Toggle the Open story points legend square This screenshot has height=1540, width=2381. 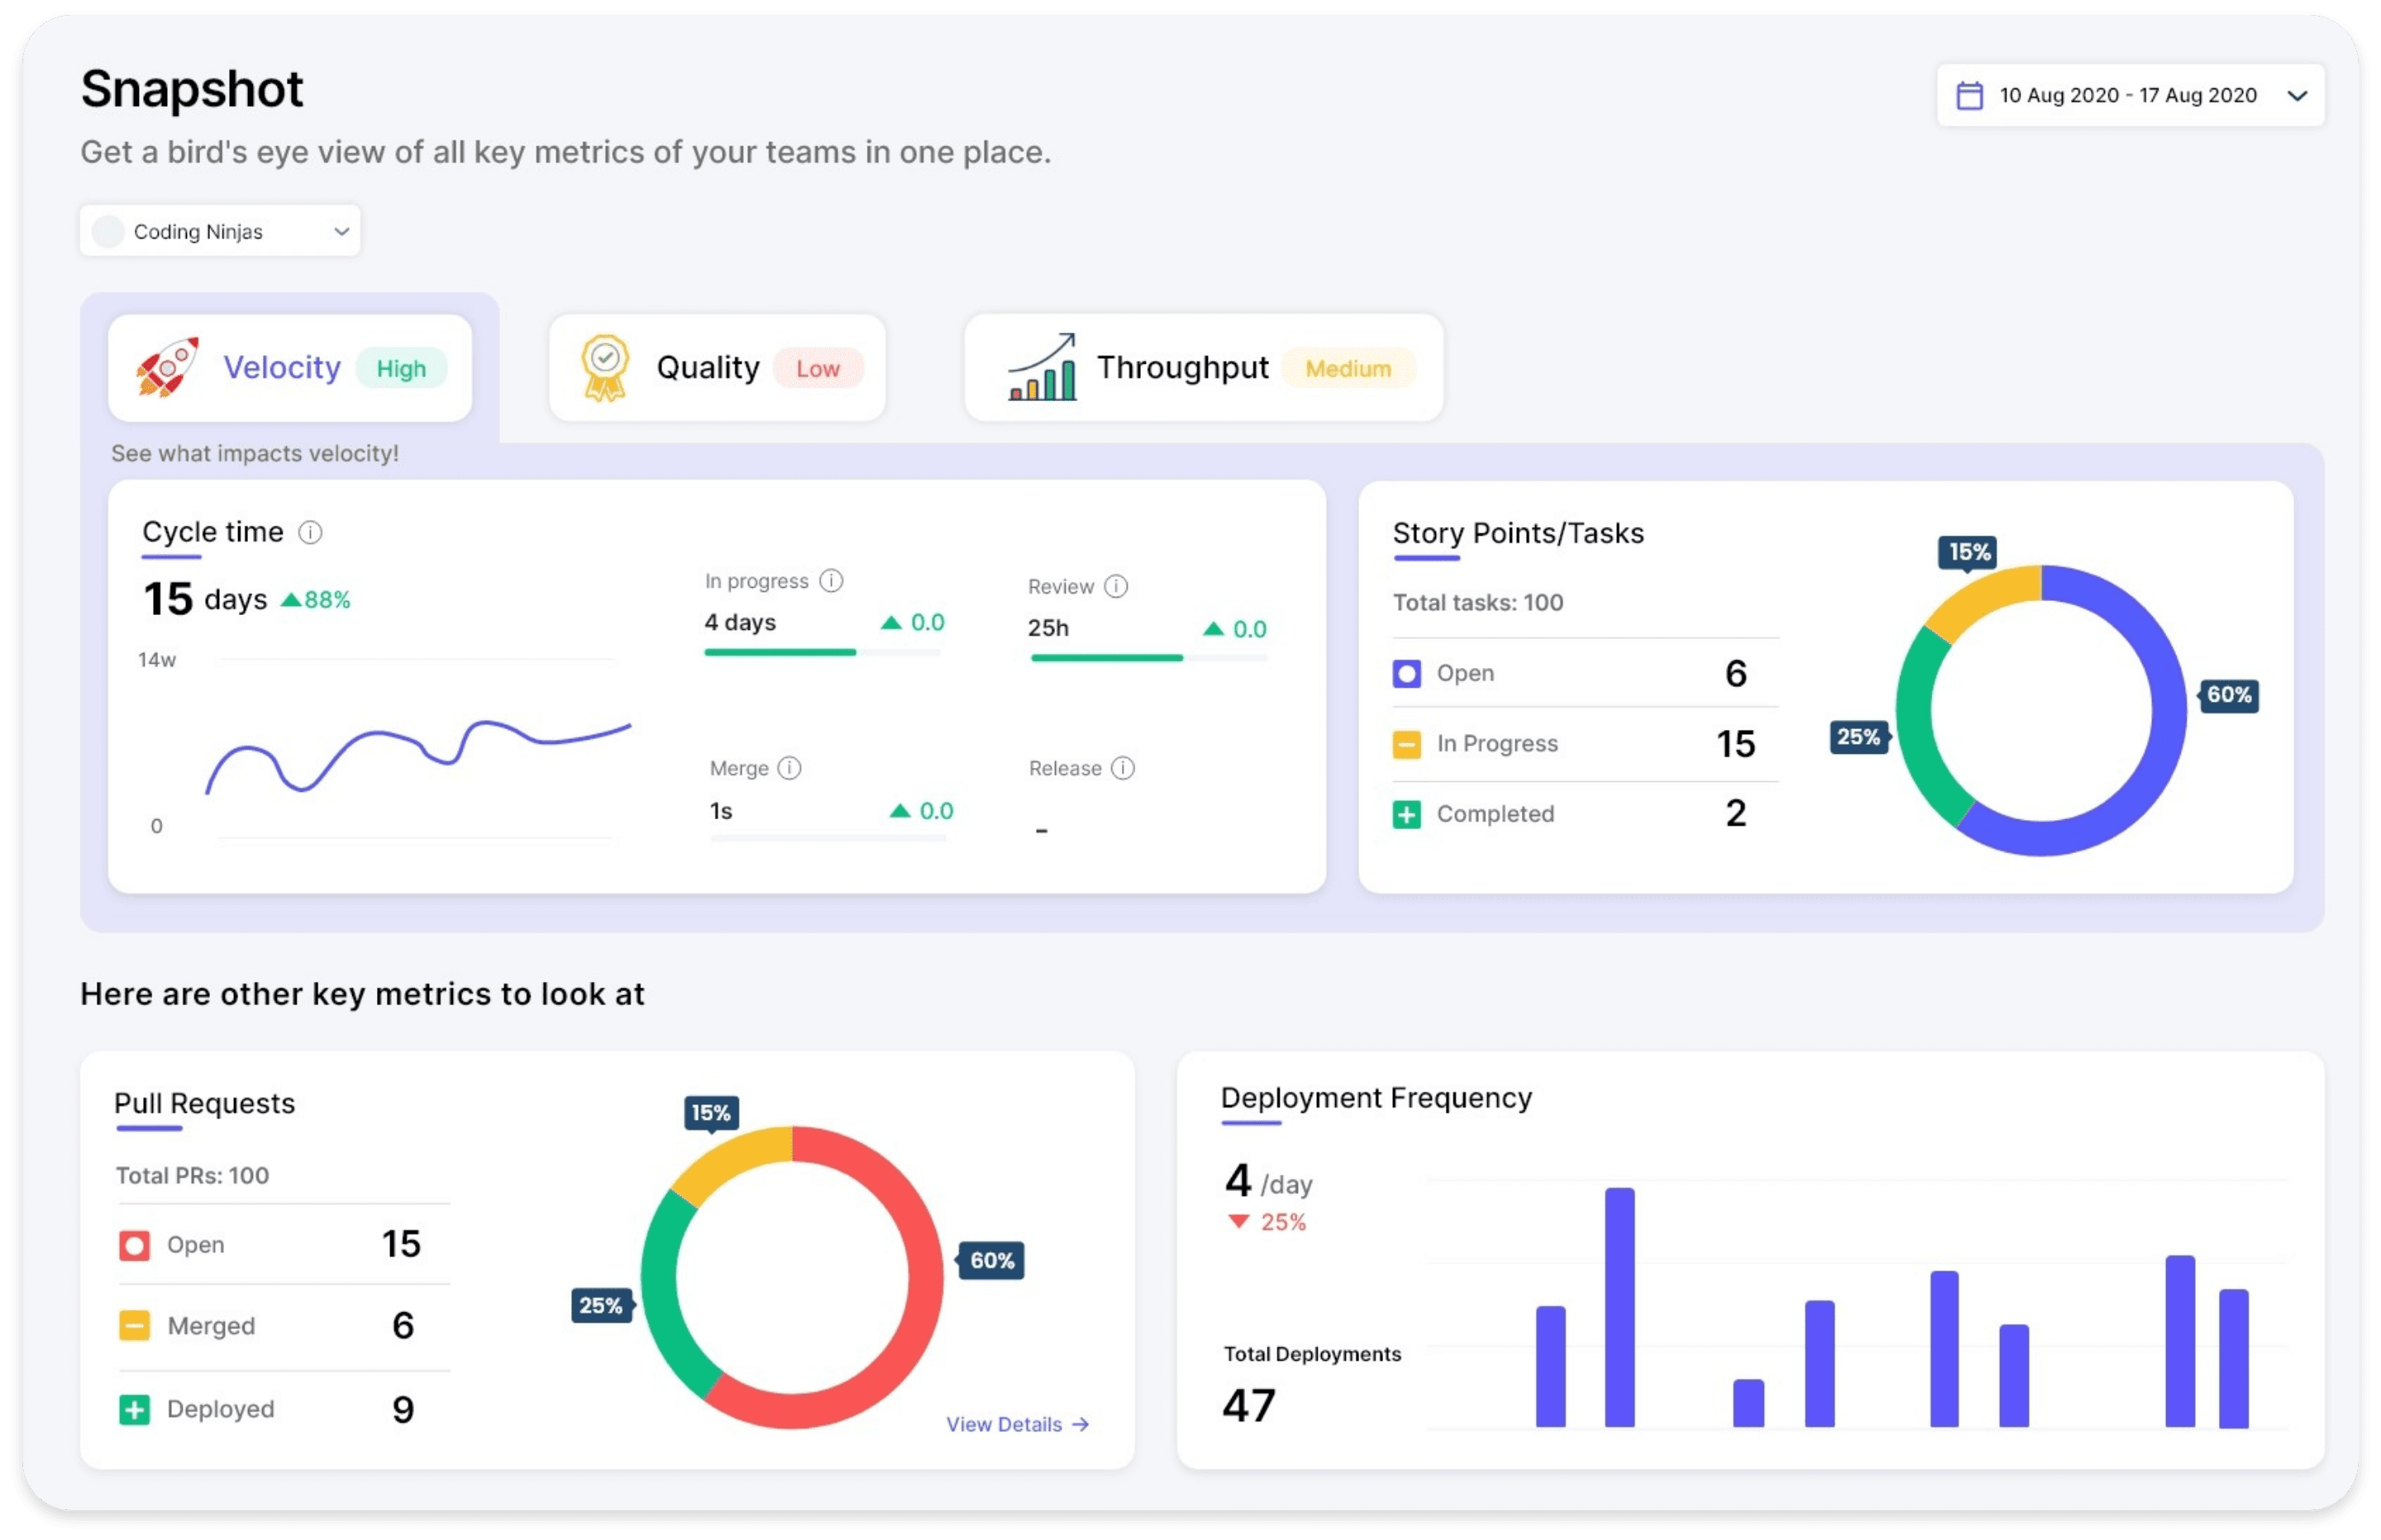coord(1406,673)
